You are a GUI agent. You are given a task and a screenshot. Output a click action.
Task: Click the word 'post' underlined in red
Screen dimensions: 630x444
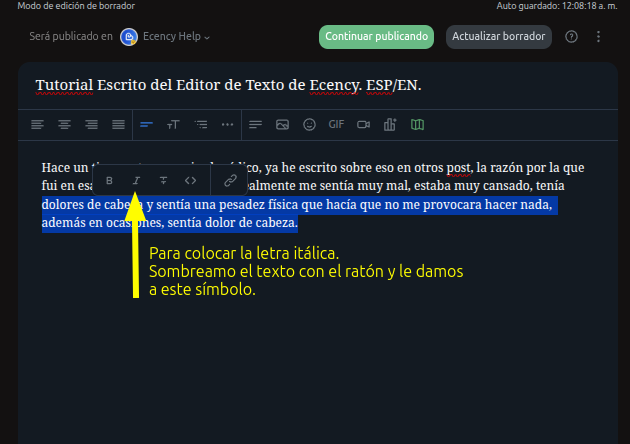[x=458, y=168]
